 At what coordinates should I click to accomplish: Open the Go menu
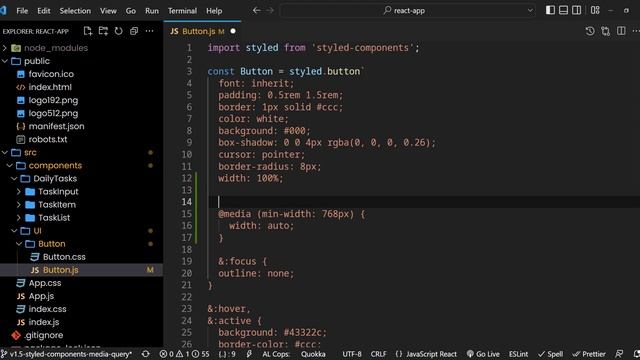coord(131,11)
